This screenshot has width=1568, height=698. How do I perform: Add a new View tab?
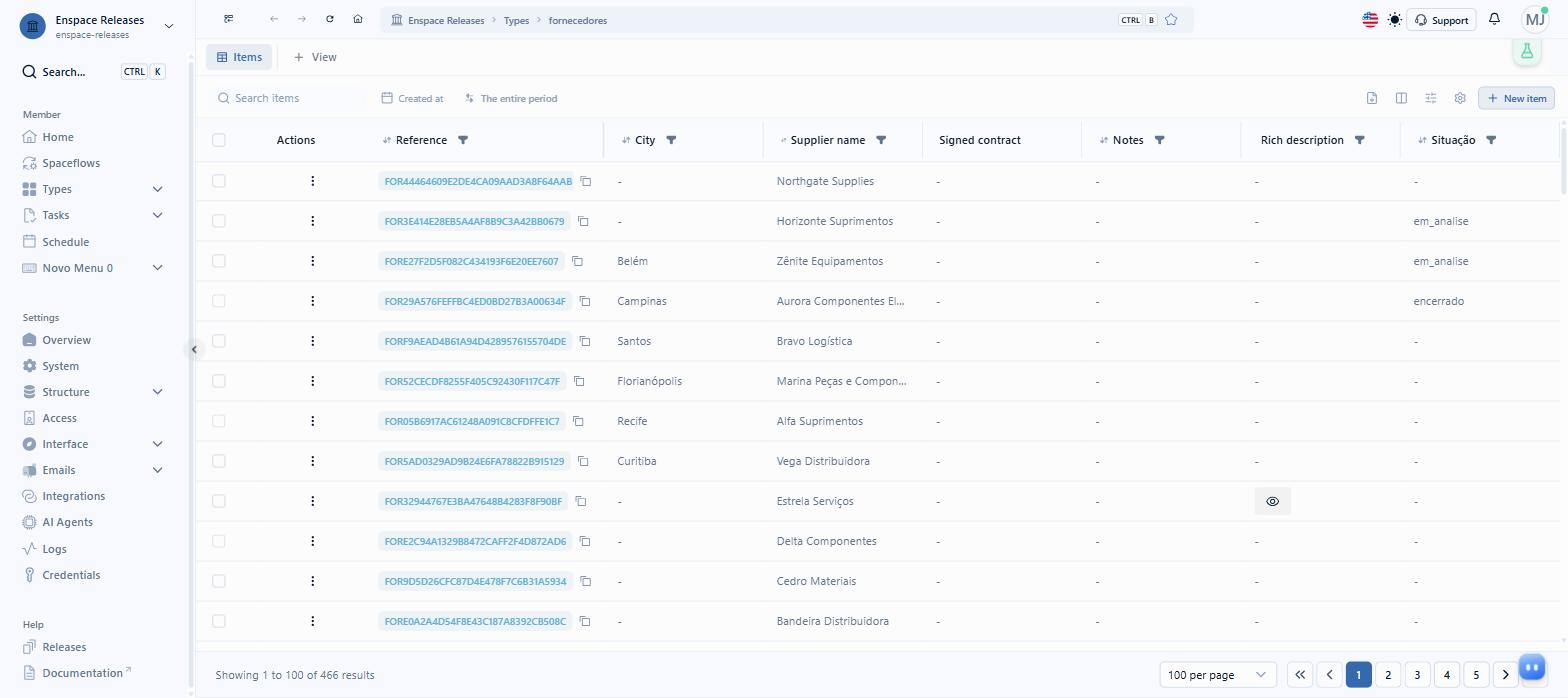(x=315, y=57)
